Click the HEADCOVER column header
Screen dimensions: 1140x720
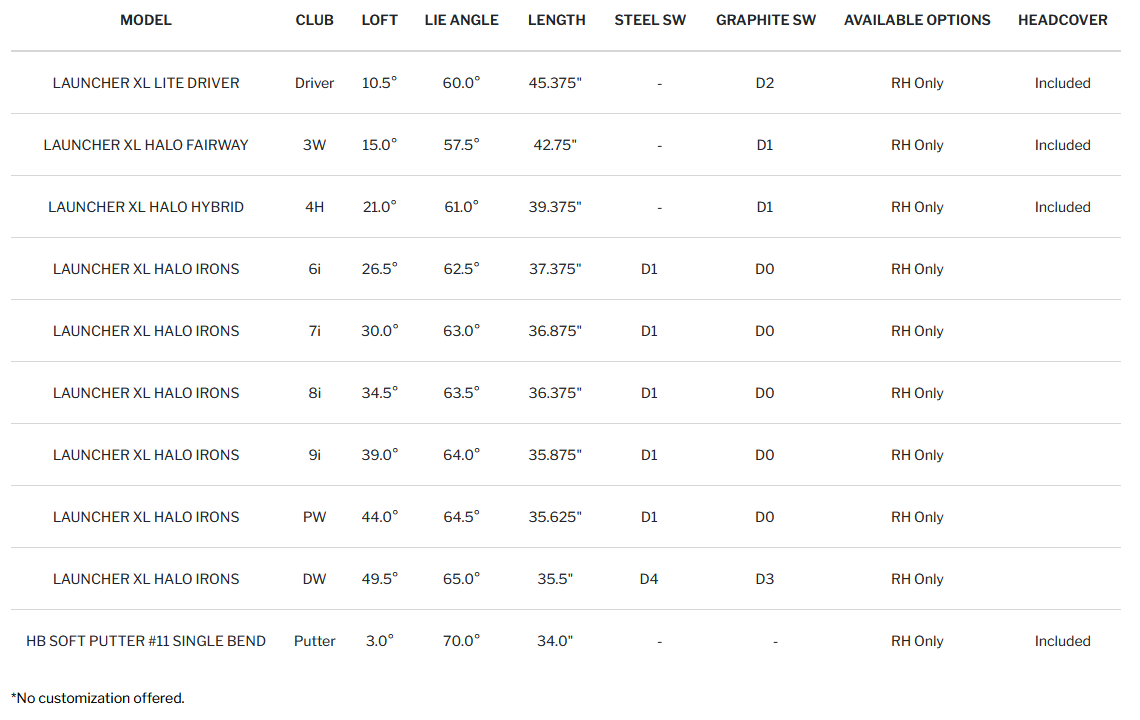(x=1062, y=20)
